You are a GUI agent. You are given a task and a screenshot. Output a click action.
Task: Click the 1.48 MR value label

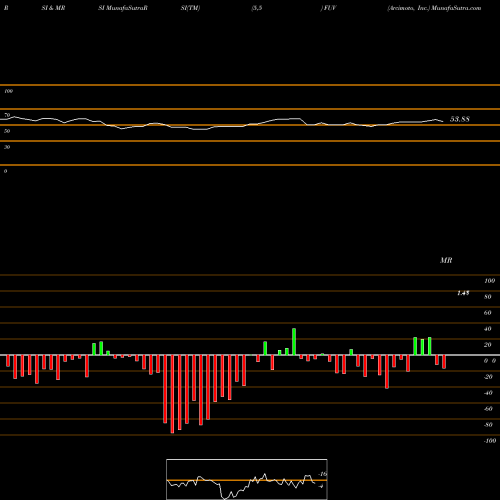tap(463, 293)
